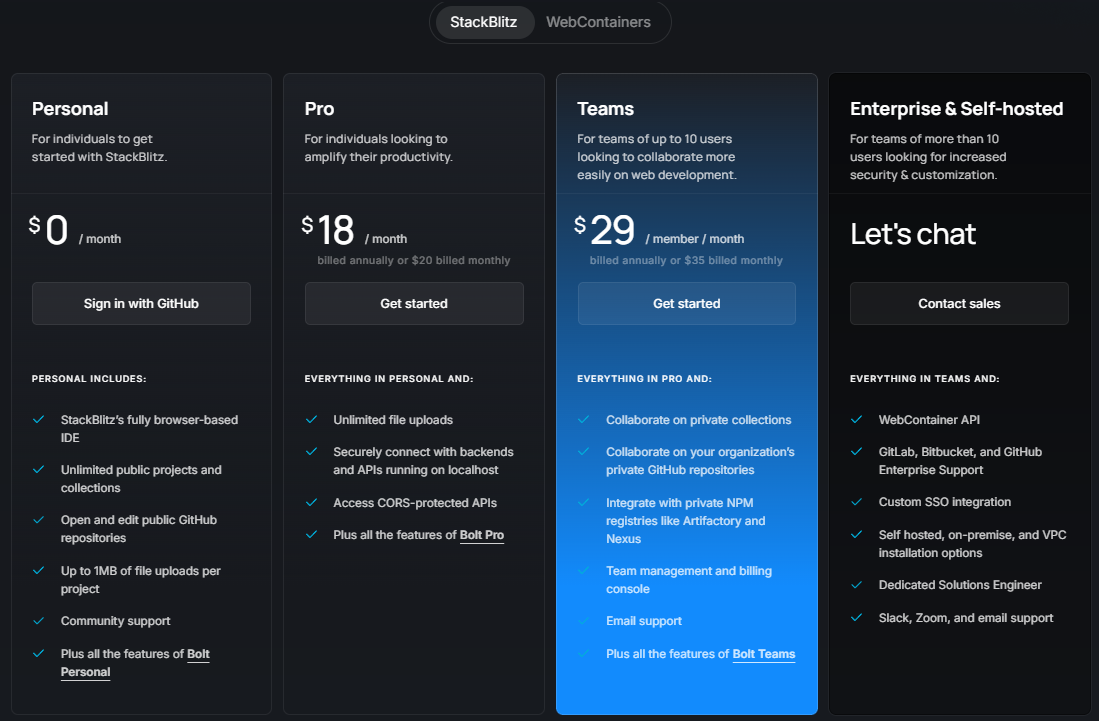Viewport: 1099px width, 721px height.
Task: Click the Personal plan heading
Action: pyautogui.click(x=70, y=109)
